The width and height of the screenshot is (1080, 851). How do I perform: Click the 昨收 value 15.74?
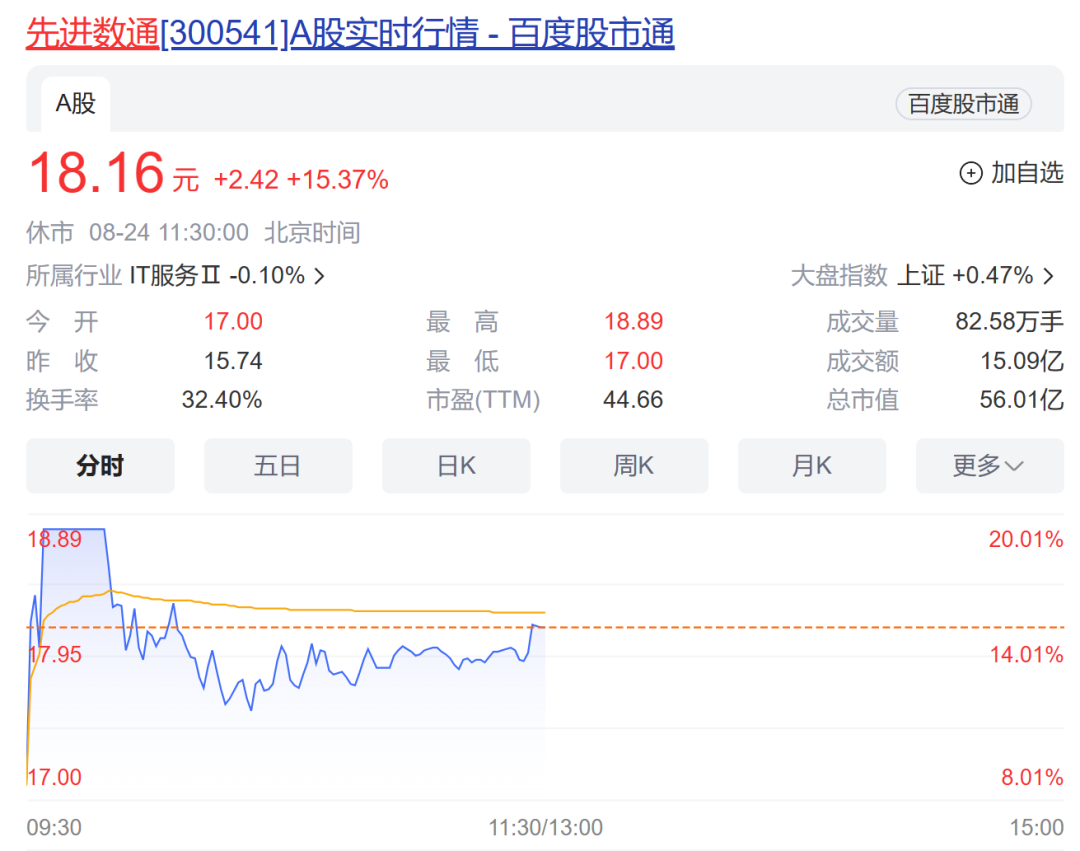click(x=233, y=361)
